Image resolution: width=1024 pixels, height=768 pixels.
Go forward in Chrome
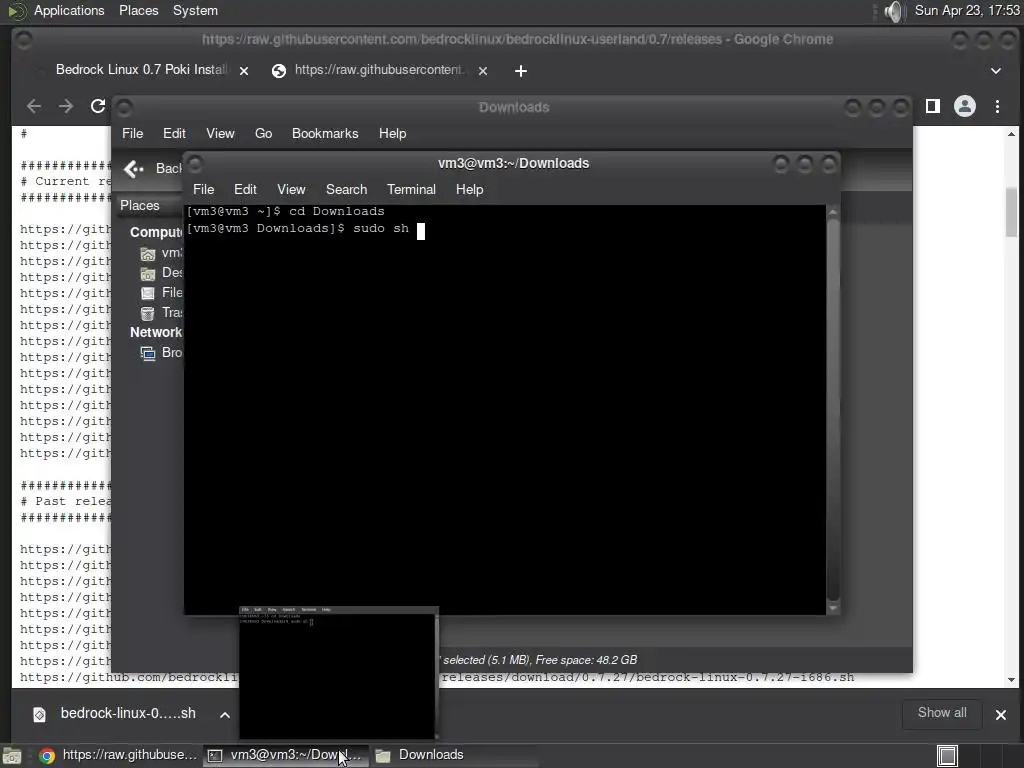tap(66, 106)
